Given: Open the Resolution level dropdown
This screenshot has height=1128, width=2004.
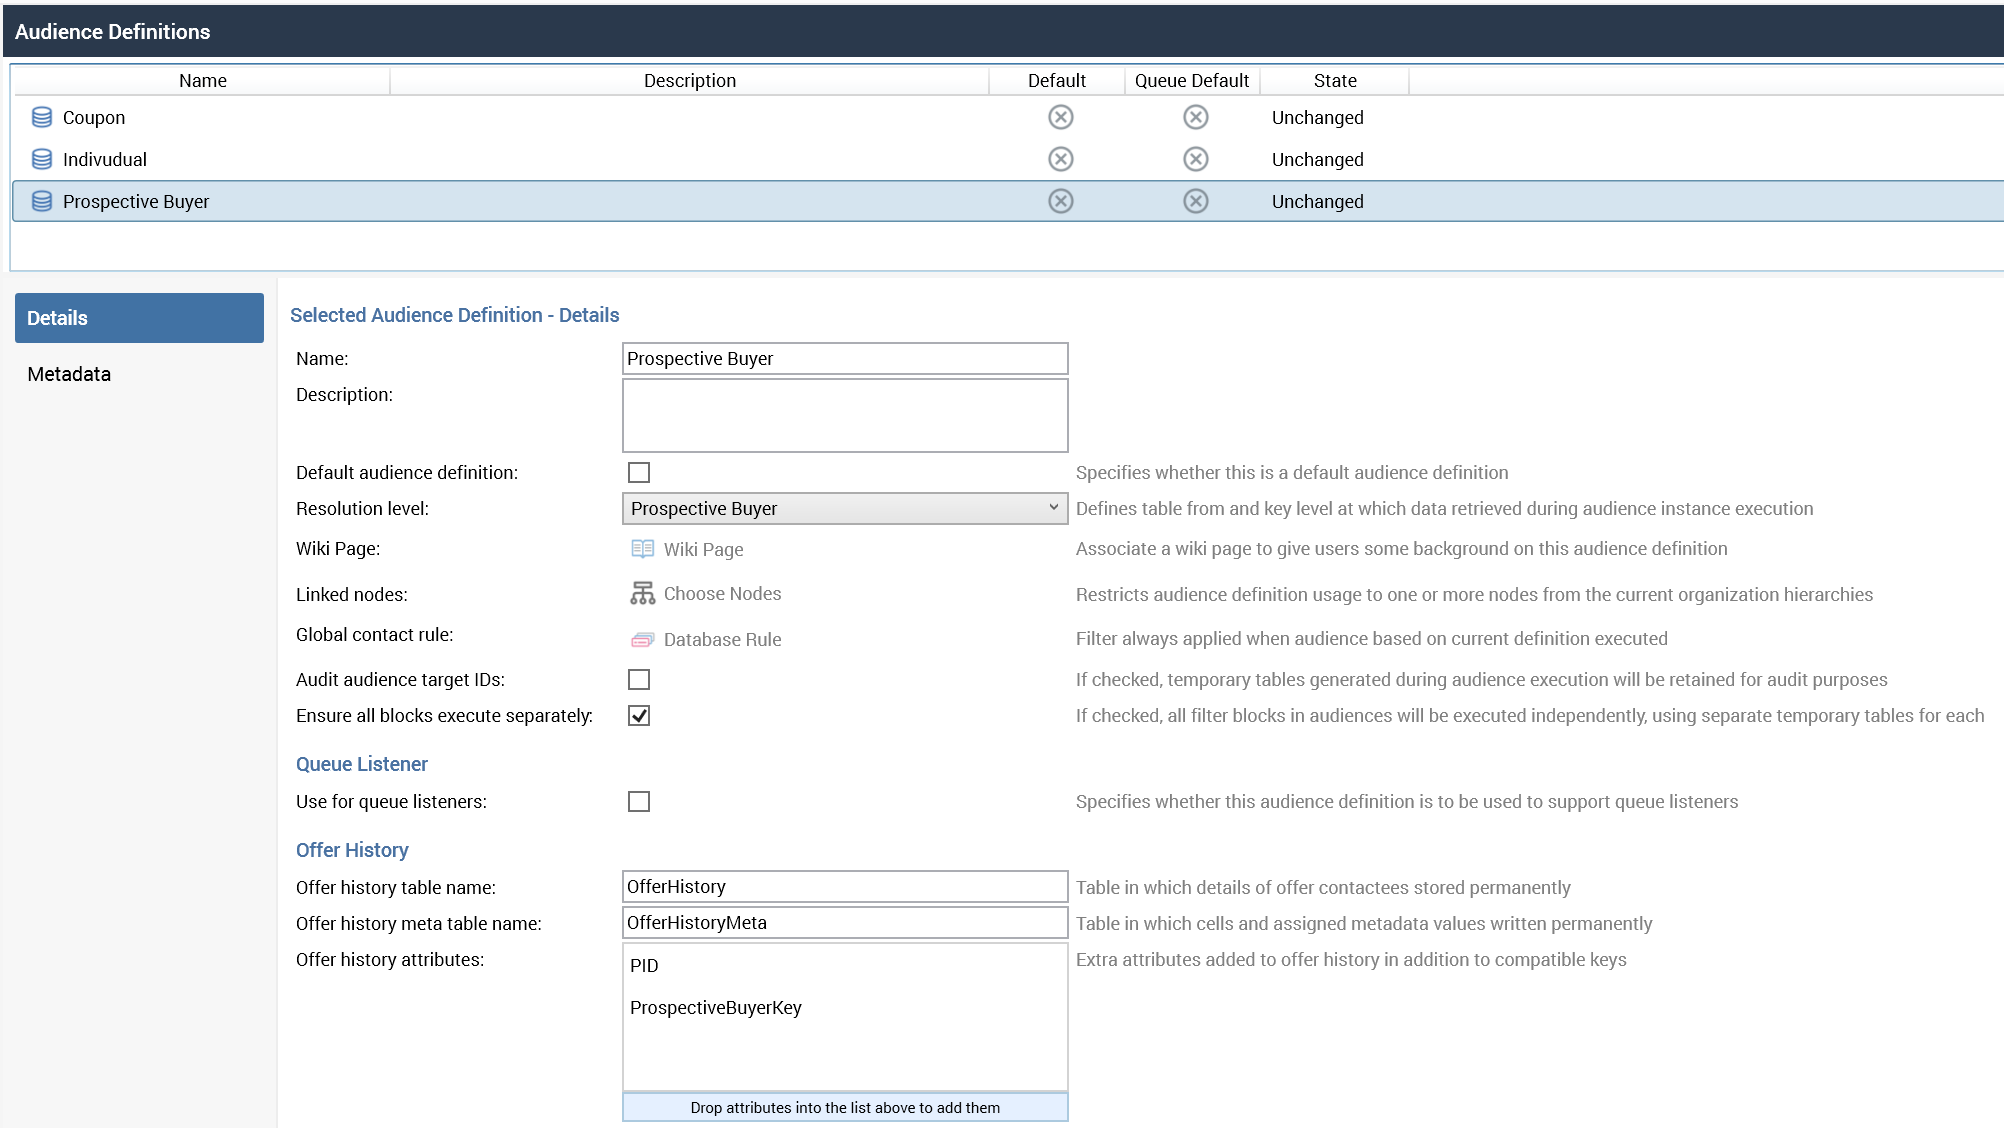Looking at the screenshot, I should [x=844, y=508].
